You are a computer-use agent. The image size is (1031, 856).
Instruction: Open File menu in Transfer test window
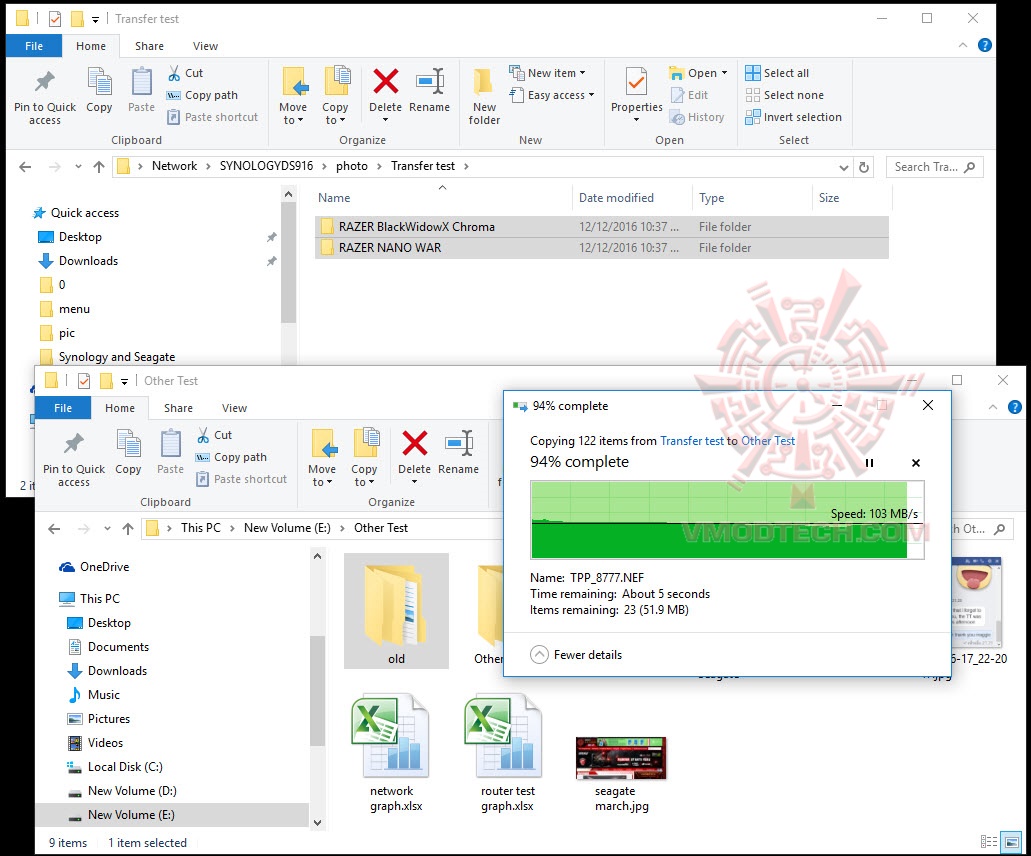click(x=34, y=46)
